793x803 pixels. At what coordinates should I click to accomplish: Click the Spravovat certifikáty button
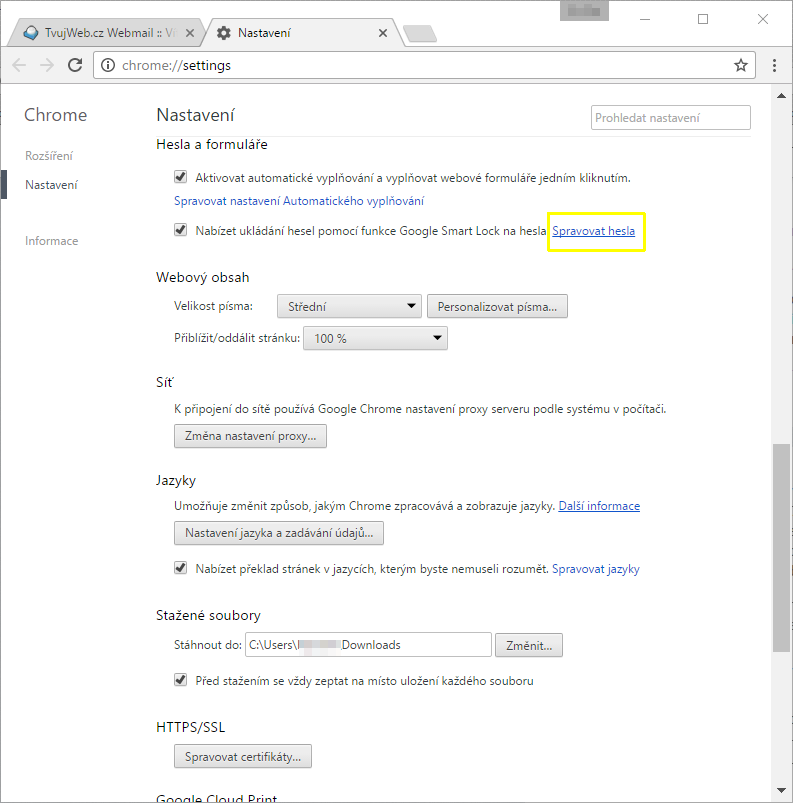tap(243, 756)
